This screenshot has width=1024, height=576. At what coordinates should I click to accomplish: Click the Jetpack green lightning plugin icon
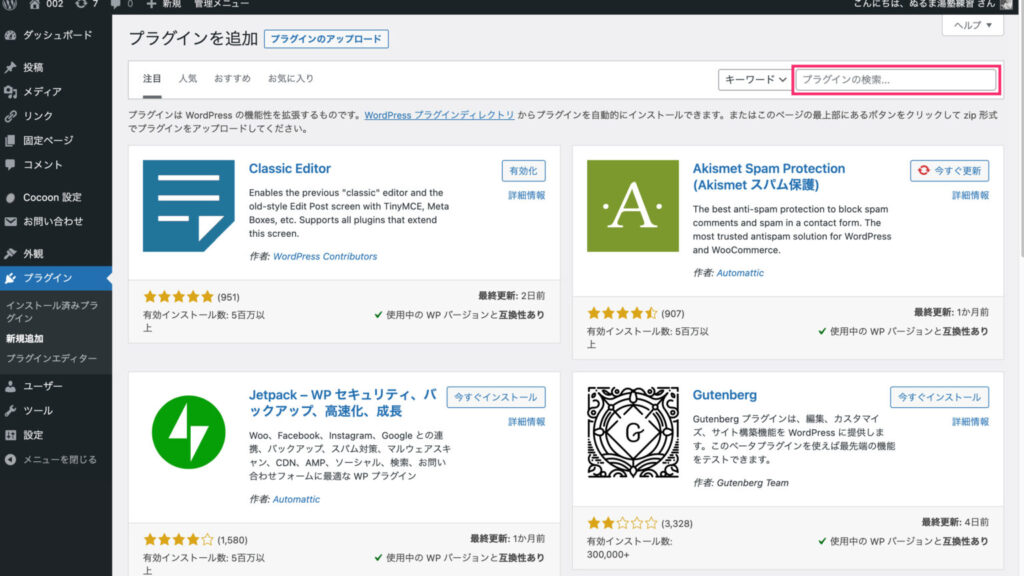click(188, 431)
